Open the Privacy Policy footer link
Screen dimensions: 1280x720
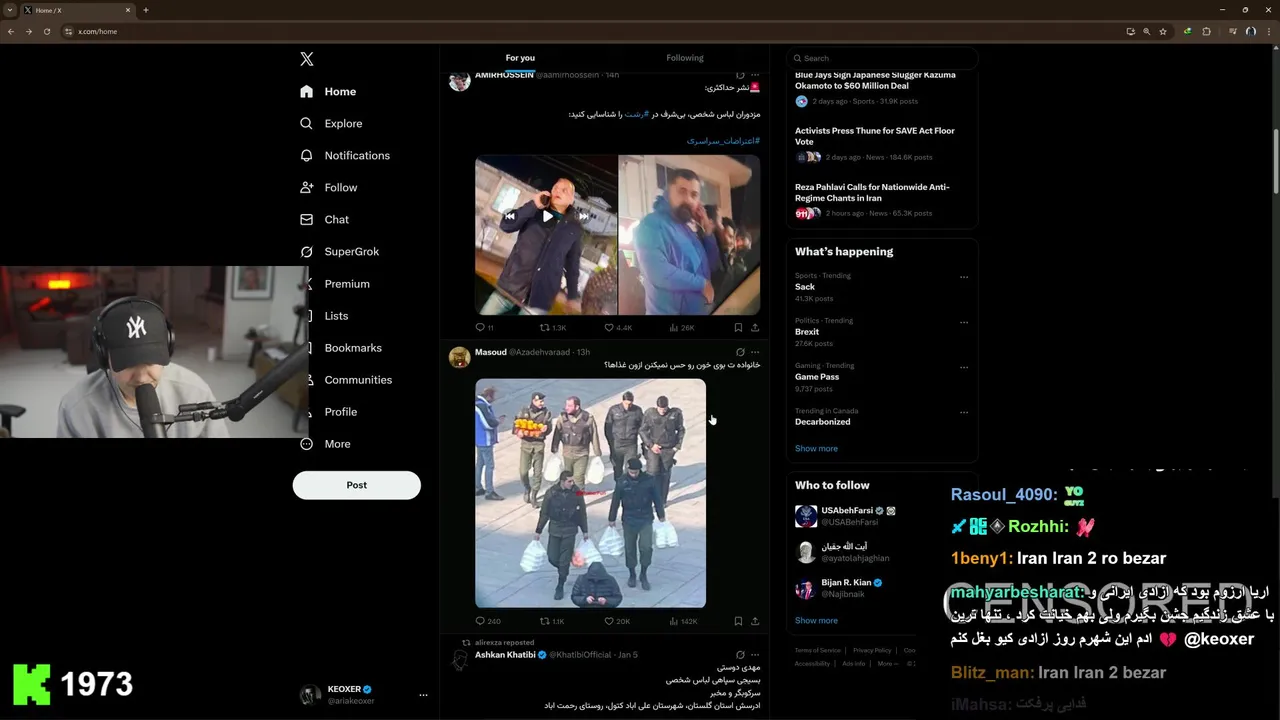point(872,650)
